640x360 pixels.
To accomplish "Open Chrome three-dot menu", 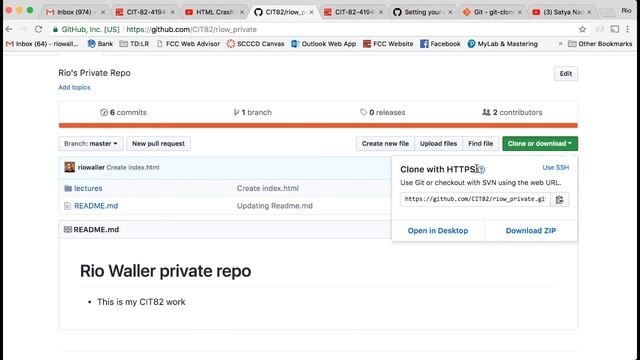I will coord(628,29).
